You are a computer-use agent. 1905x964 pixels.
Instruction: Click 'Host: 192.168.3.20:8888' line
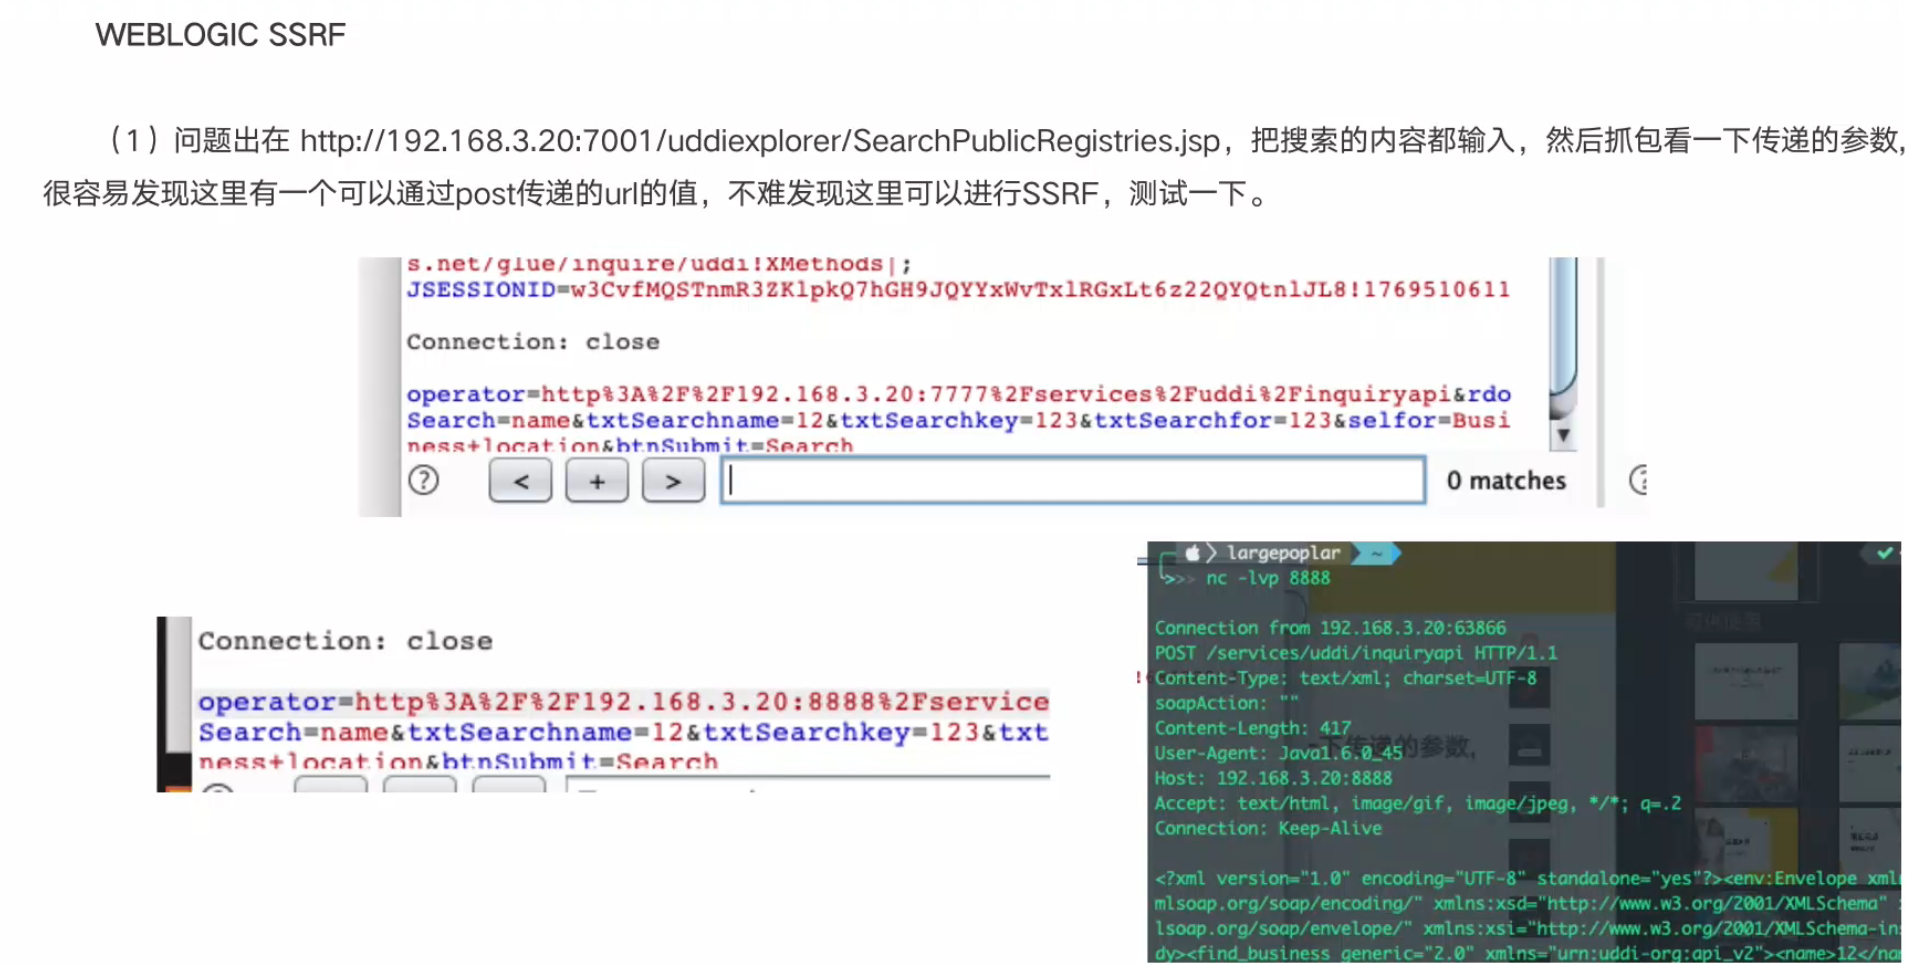(x=1273, y=778)
